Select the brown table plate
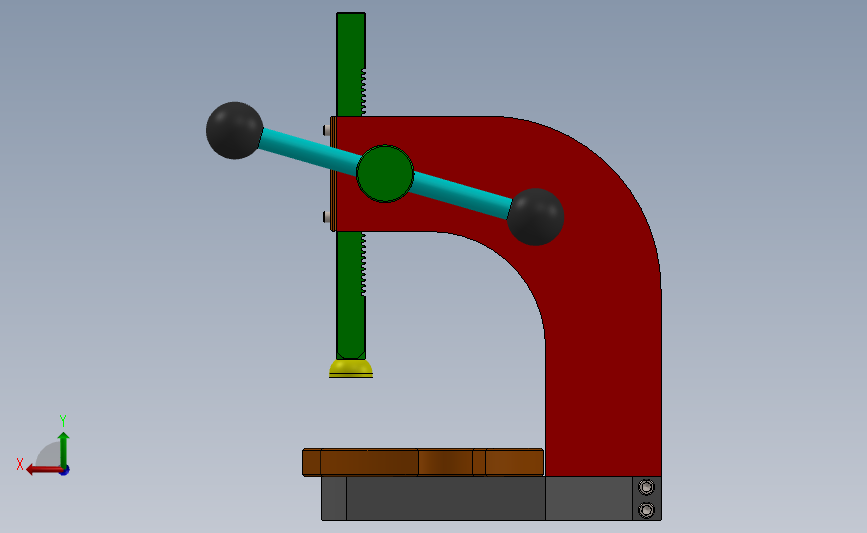The image size is (867, 533). (423, 462)
